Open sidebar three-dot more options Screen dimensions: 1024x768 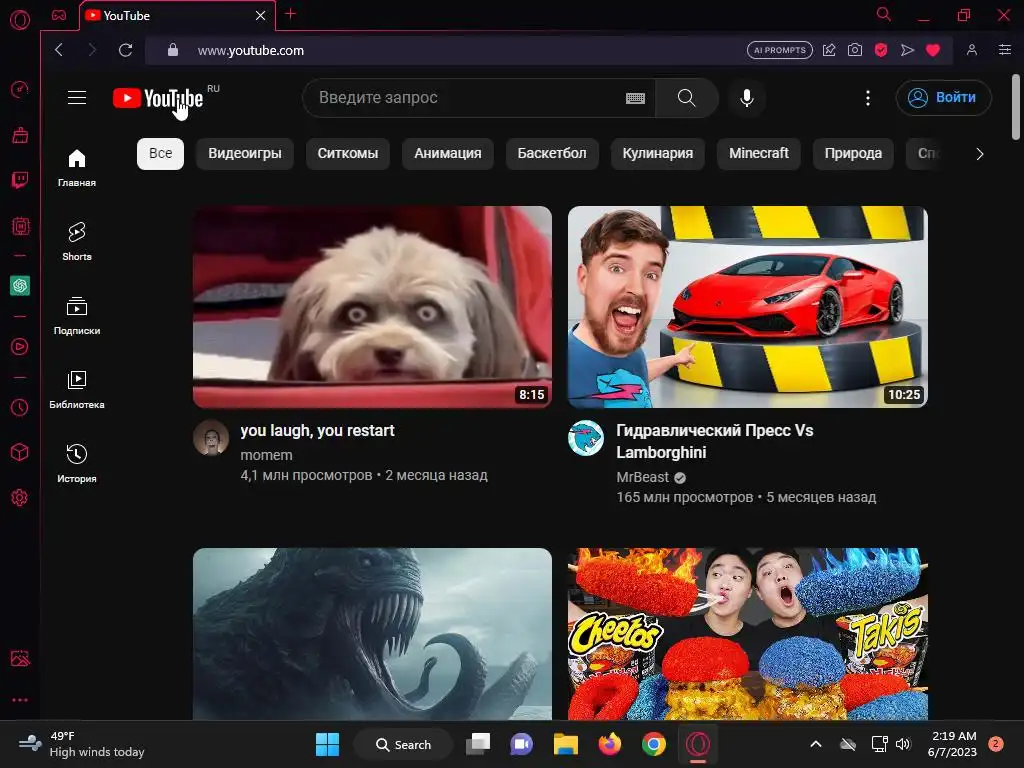[20, 700]
